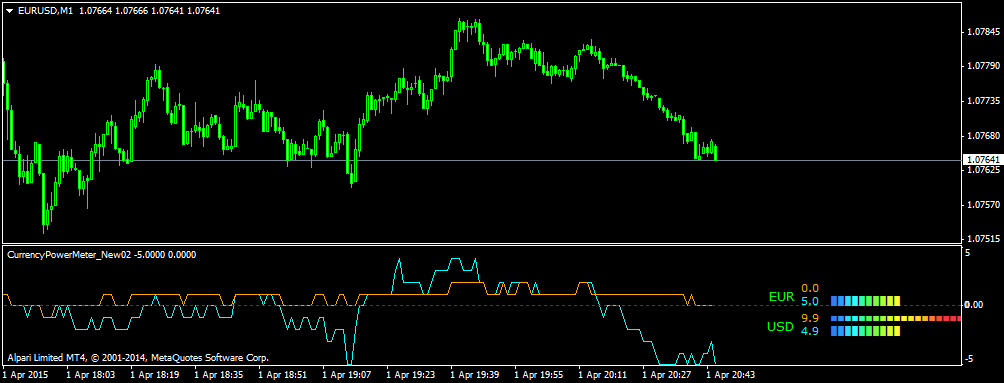
Task: Select the 1 Apr 20:27 time label
Action: [x=667, y=374]
